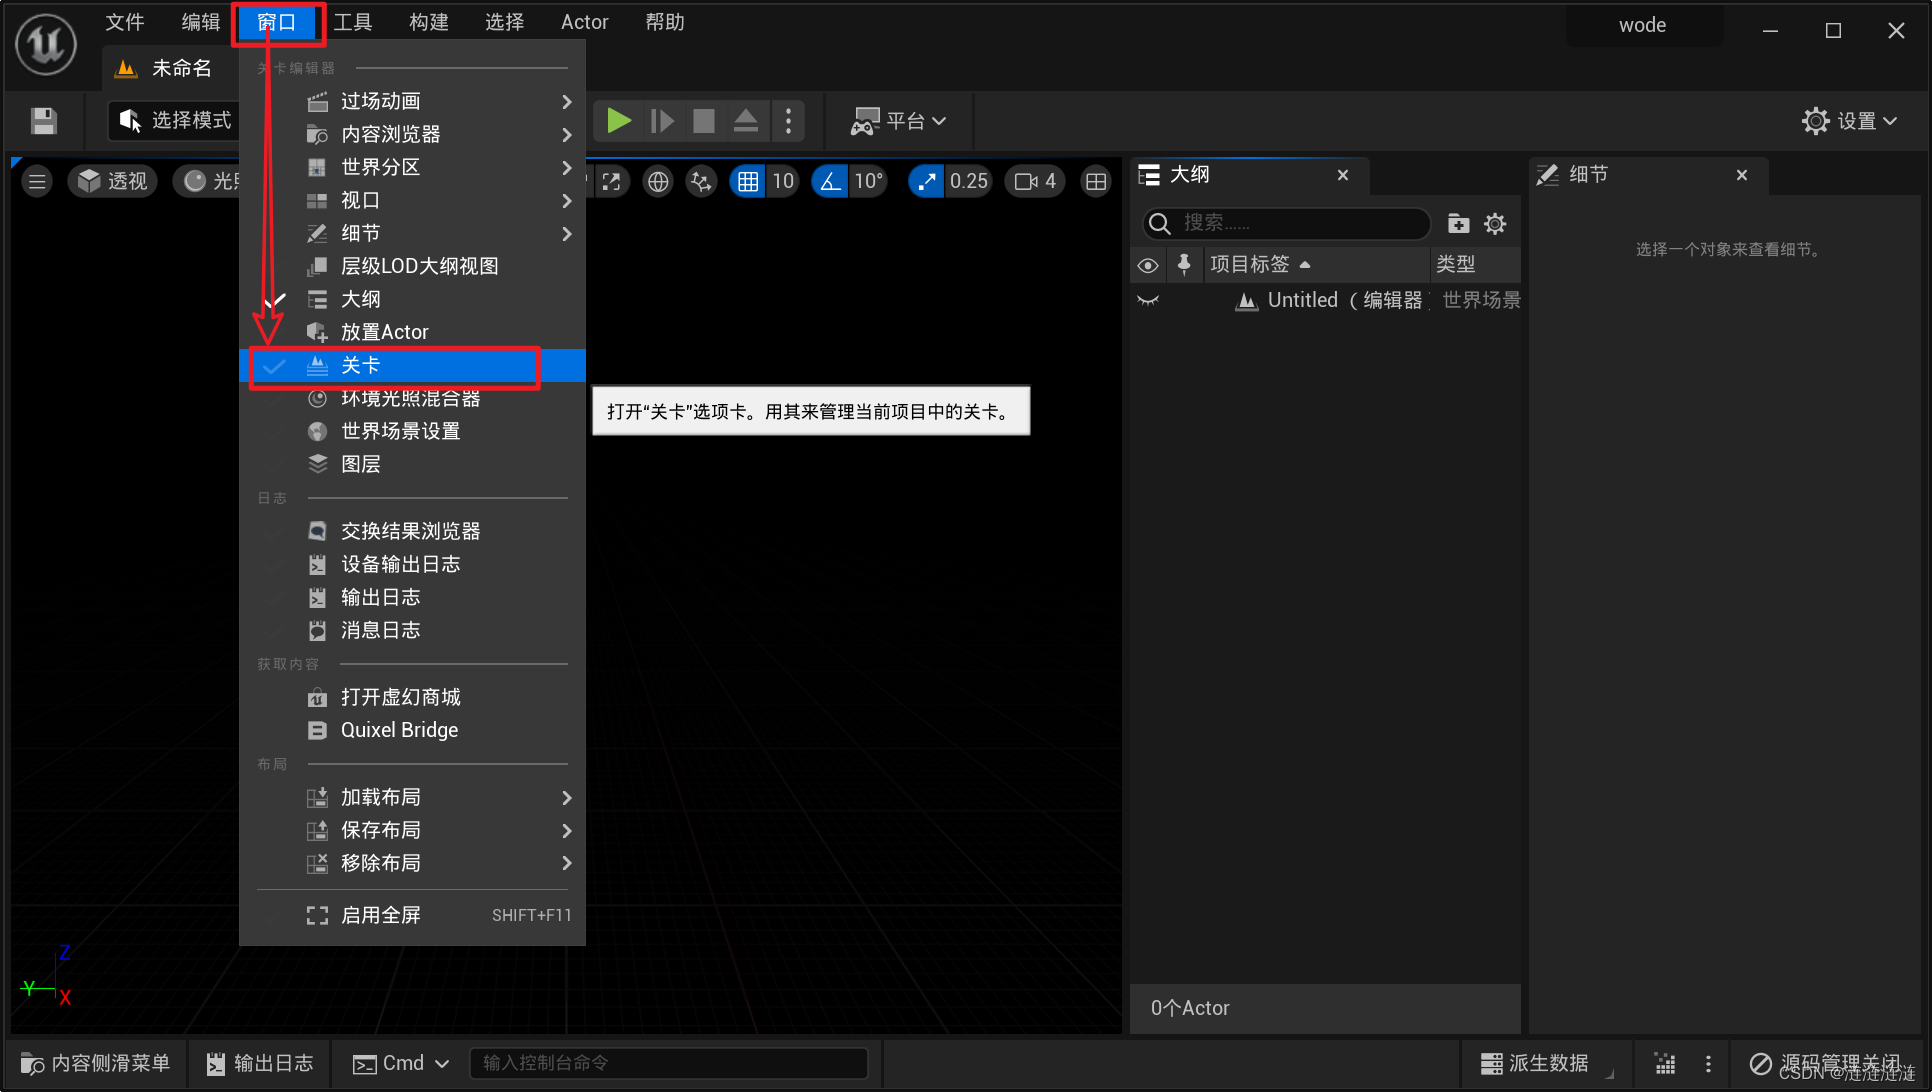Click the Unreal Engine logo

click(x=46, y=44)
